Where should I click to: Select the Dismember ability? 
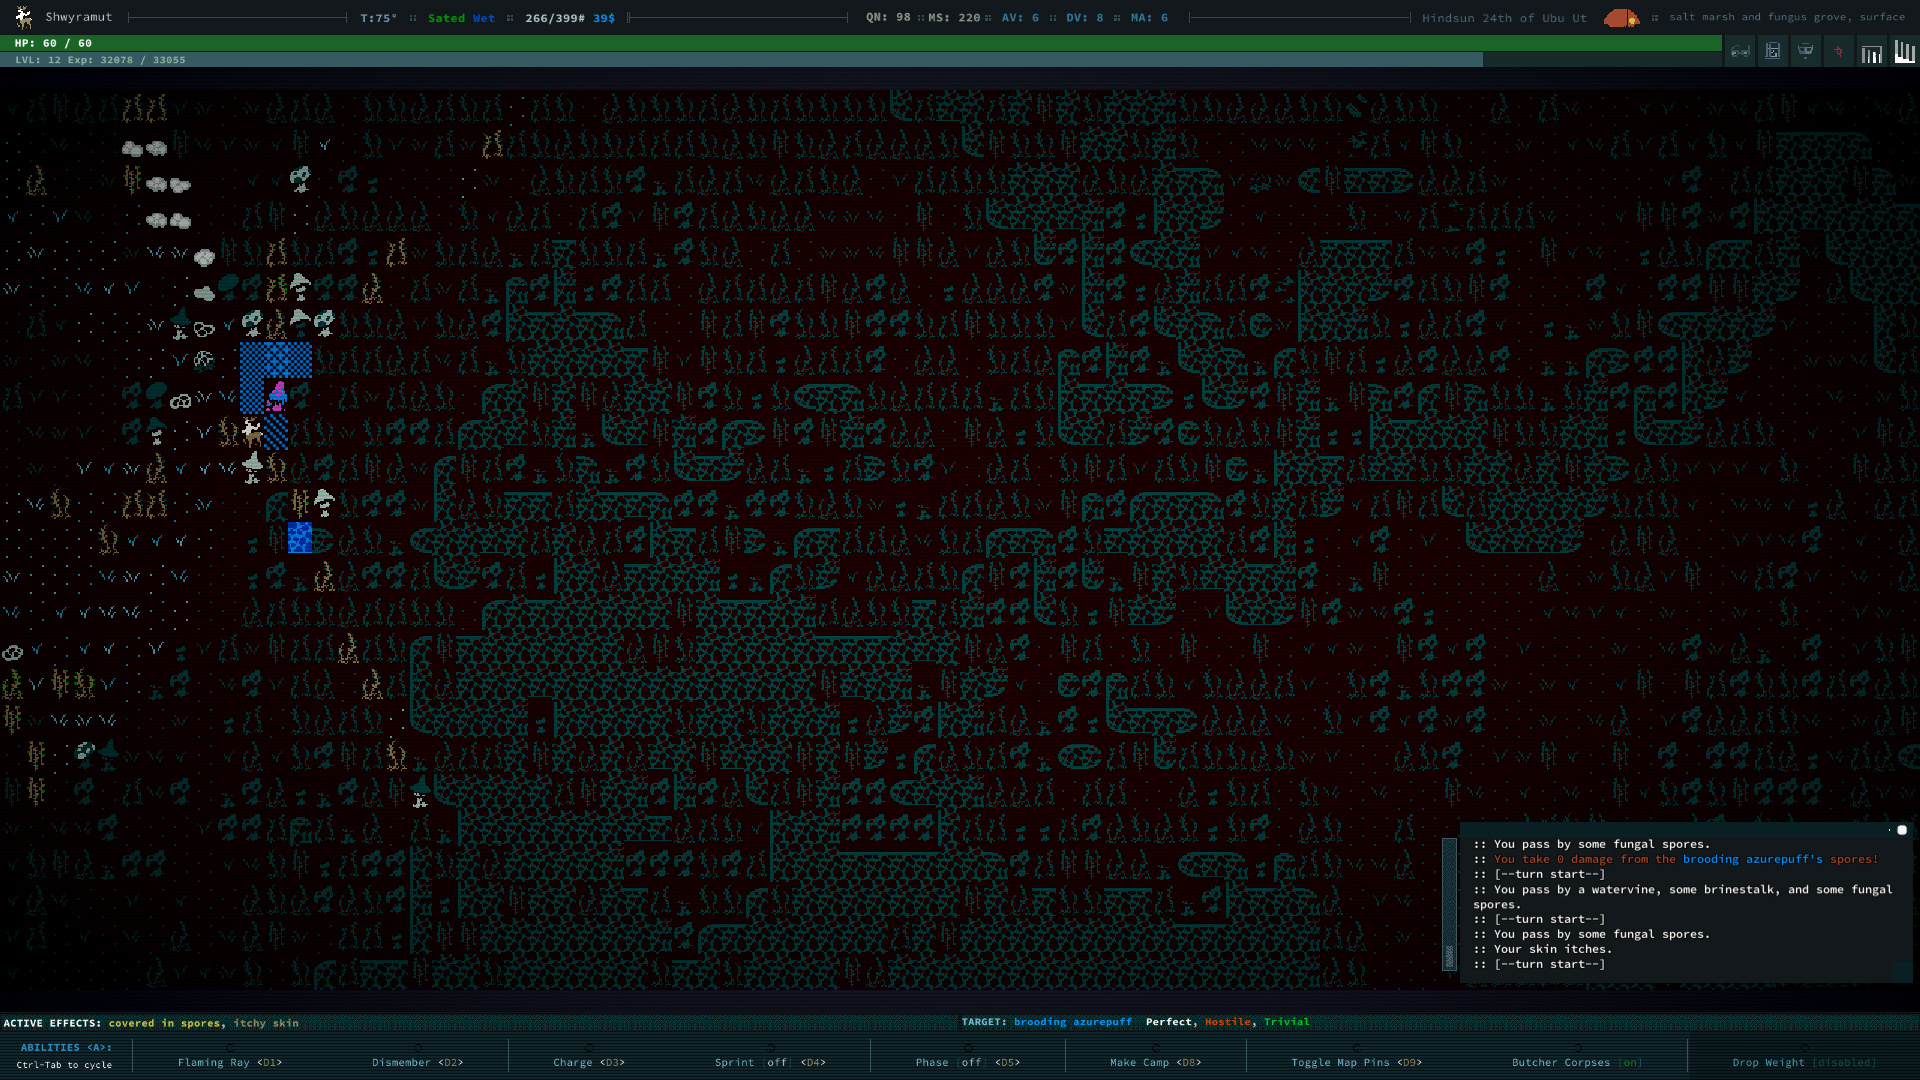point(417,1062)
